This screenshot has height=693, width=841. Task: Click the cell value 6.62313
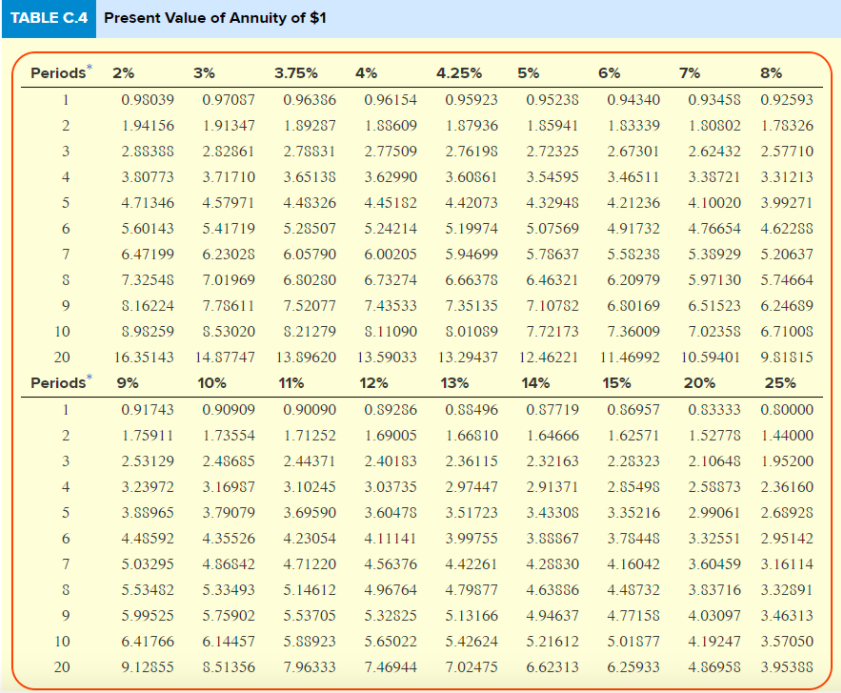point(552,667)
